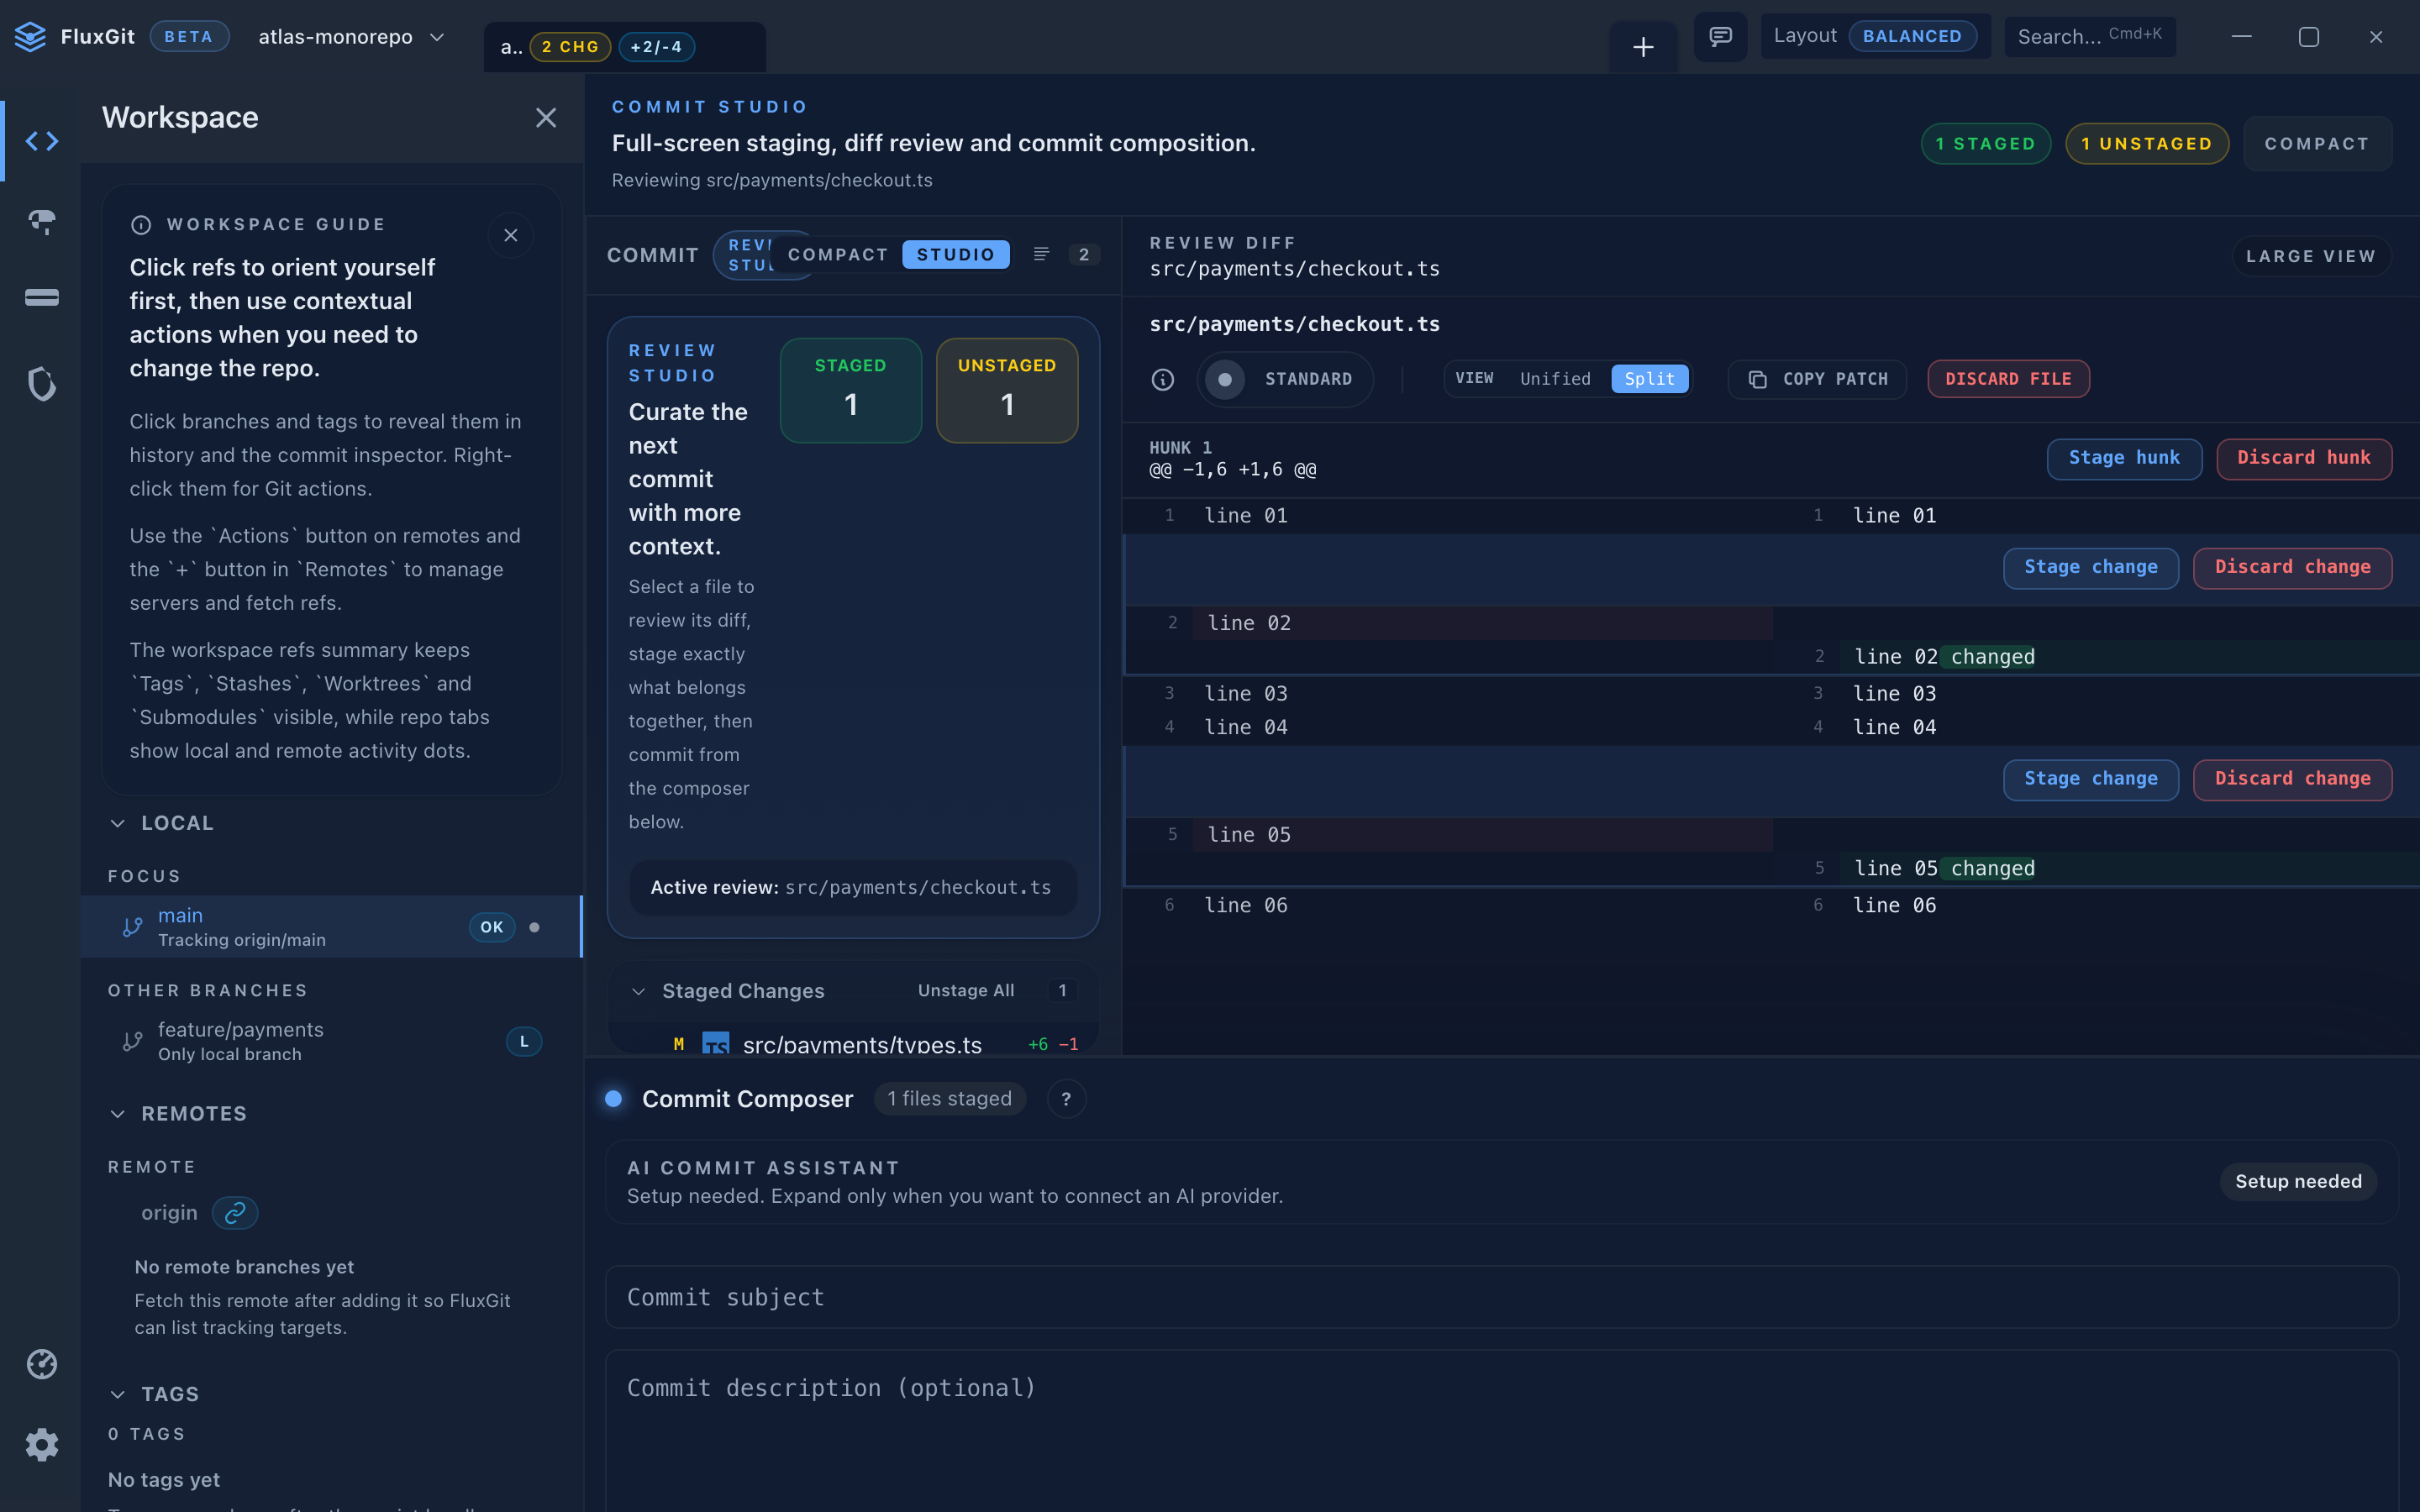Collapse the Local section
Image resolution: width=2420 pixels, height=1512 pixels.
click(118, 823)
